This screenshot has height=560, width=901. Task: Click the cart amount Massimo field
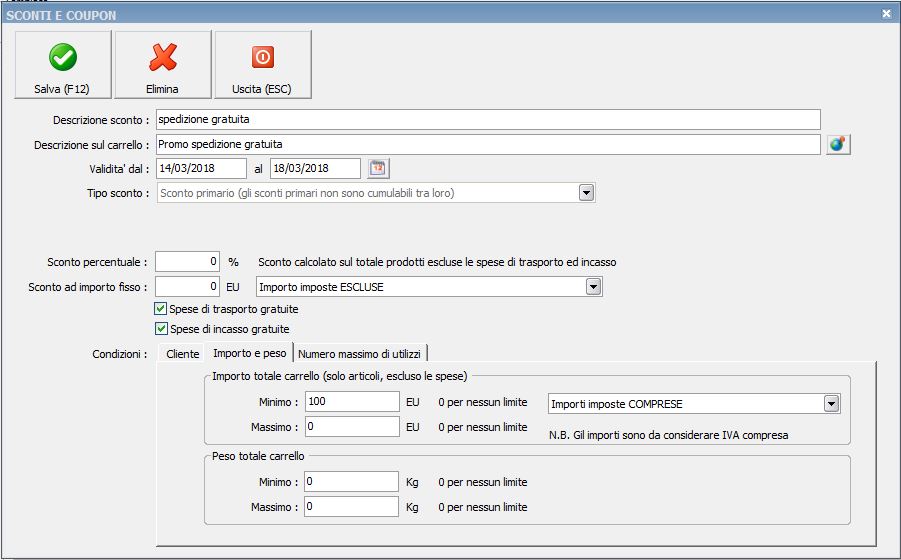click(352, 427)
